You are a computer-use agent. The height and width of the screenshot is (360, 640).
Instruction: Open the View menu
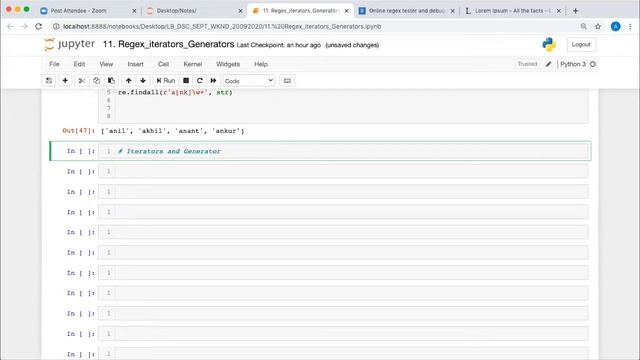(106, 64)
